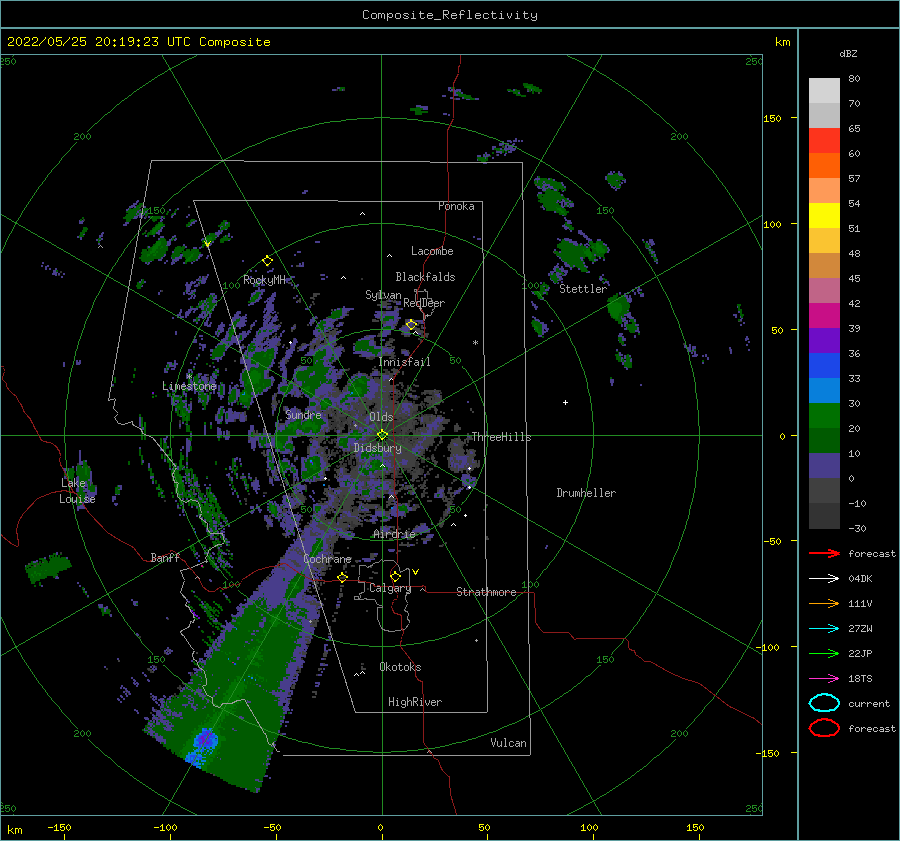The width and height of the screenshot is (900, 841).
Task: Select the light gray swatch between 80 and 70 dBZ
Action: click(x=824, y=91)
